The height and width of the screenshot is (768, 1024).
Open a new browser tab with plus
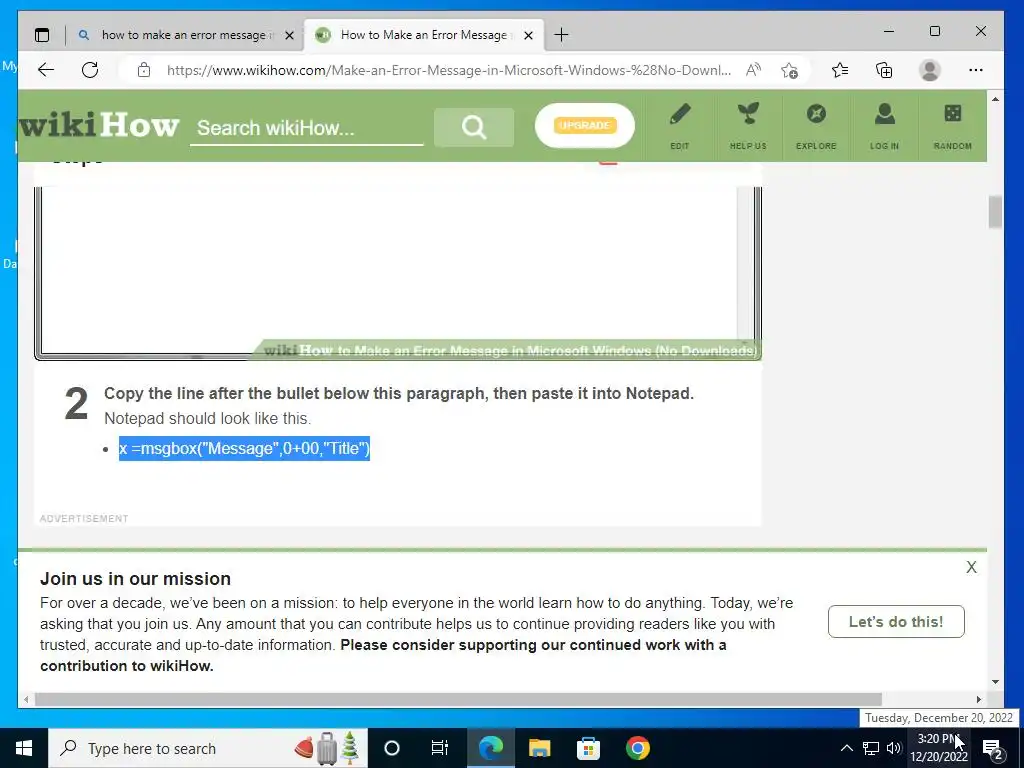[561, 35]
